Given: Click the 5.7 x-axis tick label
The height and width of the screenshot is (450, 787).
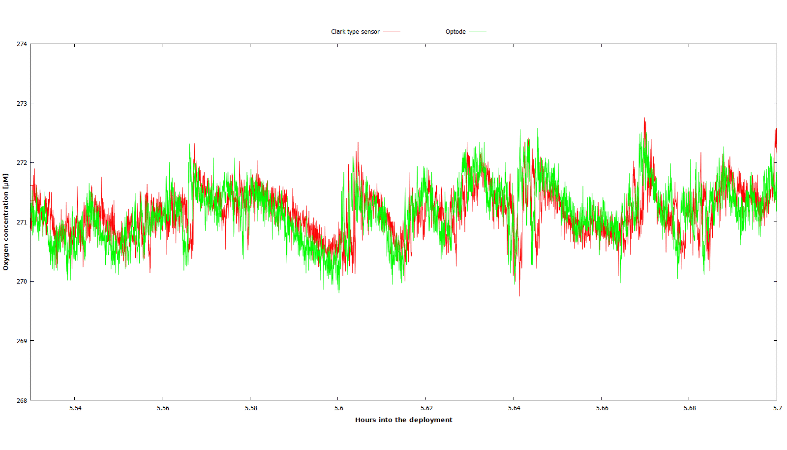Looking at the screenshot, I should (x=775, y=408).
